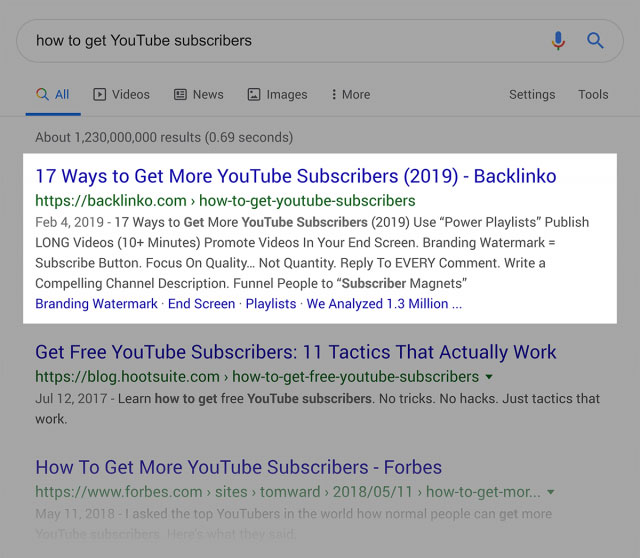Expand the dropdown arrow beside Hootsuite URL

click(489, 377)
